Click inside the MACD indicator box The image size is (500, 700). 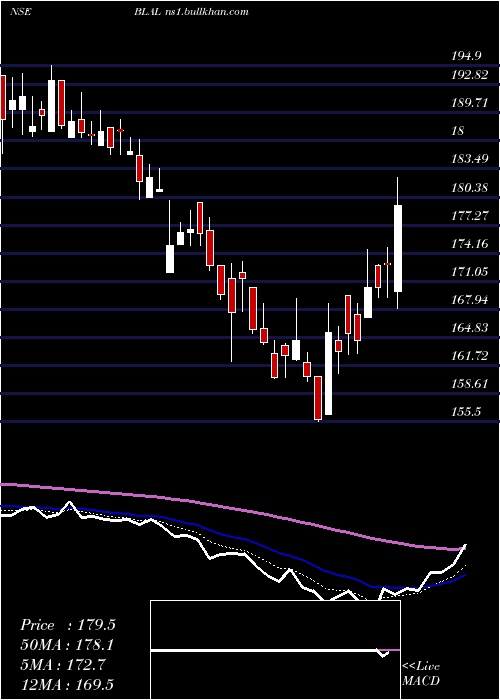275,650
